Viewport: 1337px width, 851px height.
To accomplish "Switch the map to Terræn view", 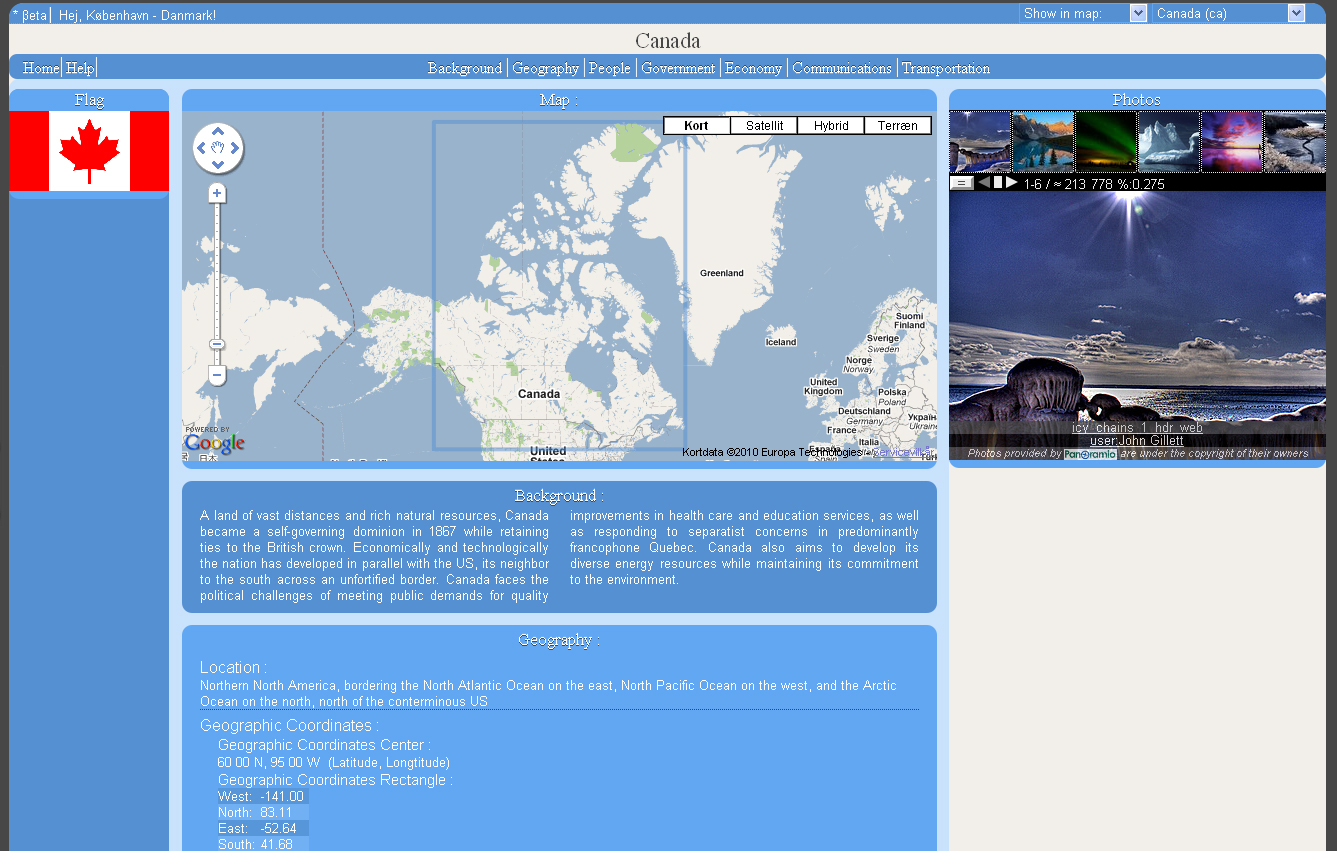I will point(897,126).
